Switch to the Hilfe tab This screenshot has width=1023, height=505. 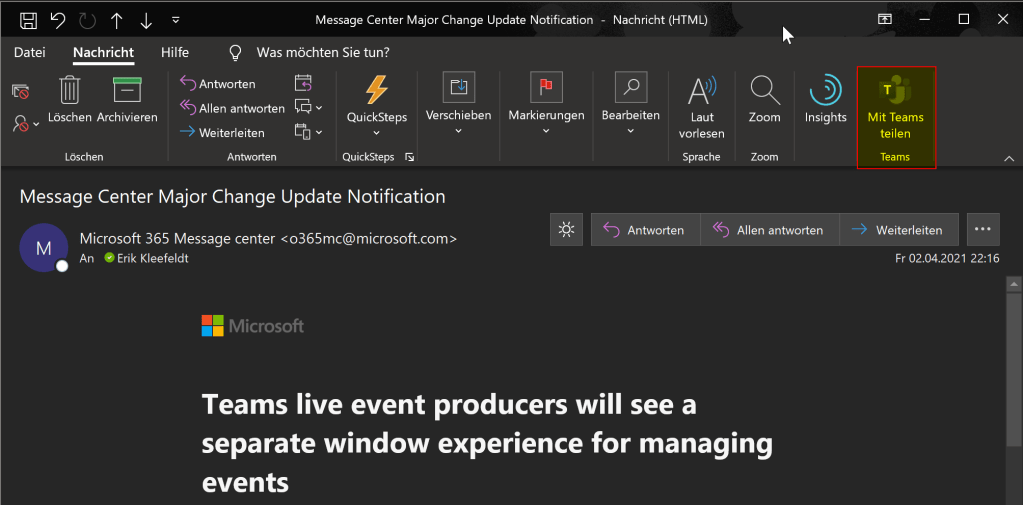click(x=175, y=52)
